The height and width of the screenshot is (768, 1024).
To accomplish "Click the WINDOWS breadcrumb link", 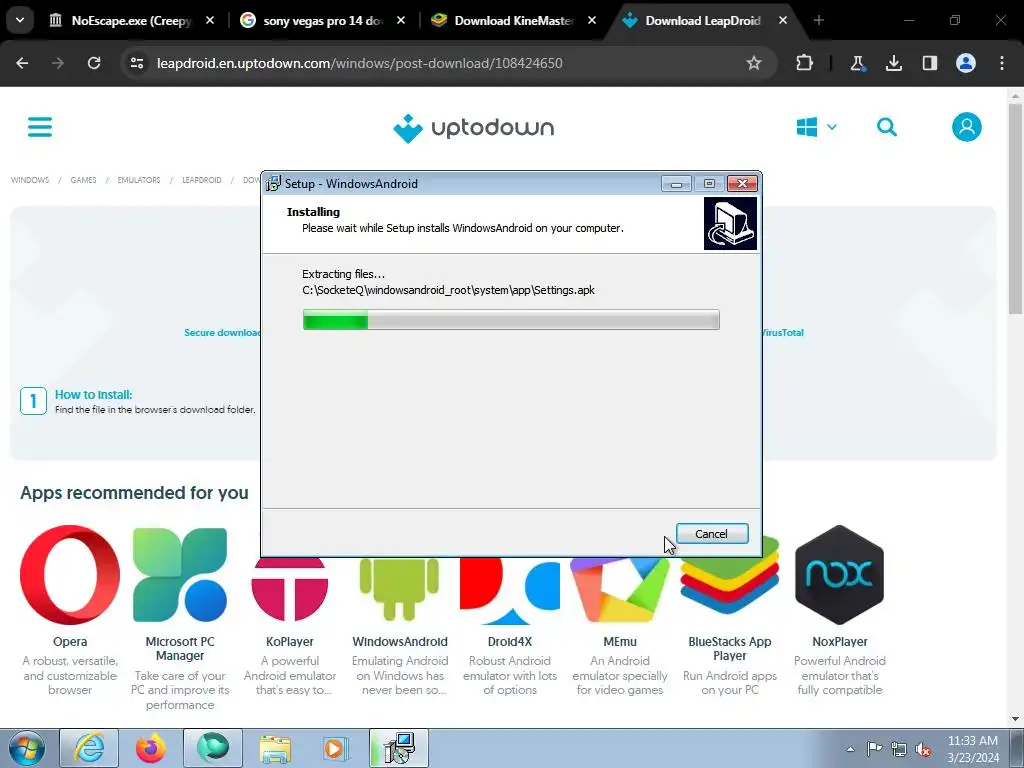I will 30,180.
